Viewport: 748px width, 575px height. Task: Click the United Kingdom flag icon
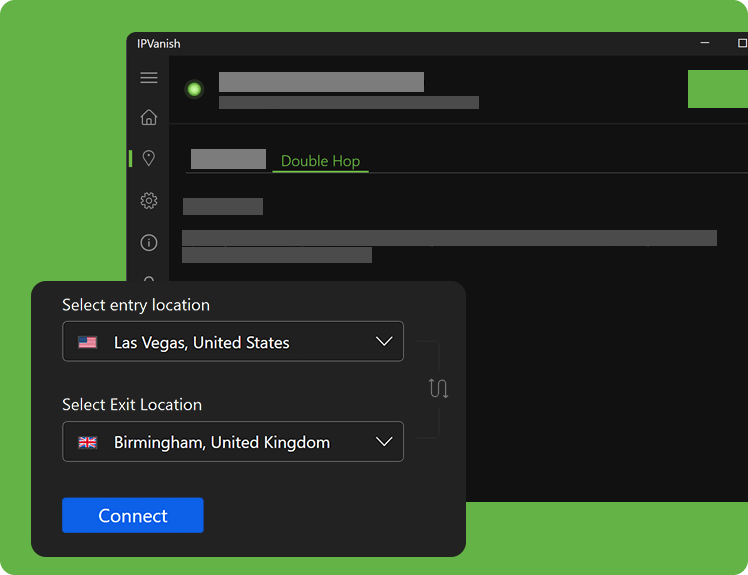coord(88,442)
